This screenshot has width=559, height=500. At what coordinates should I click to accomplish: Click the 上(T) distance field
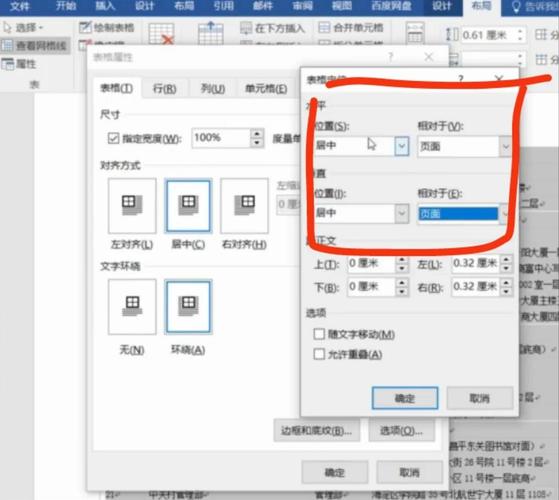point(371,264)
